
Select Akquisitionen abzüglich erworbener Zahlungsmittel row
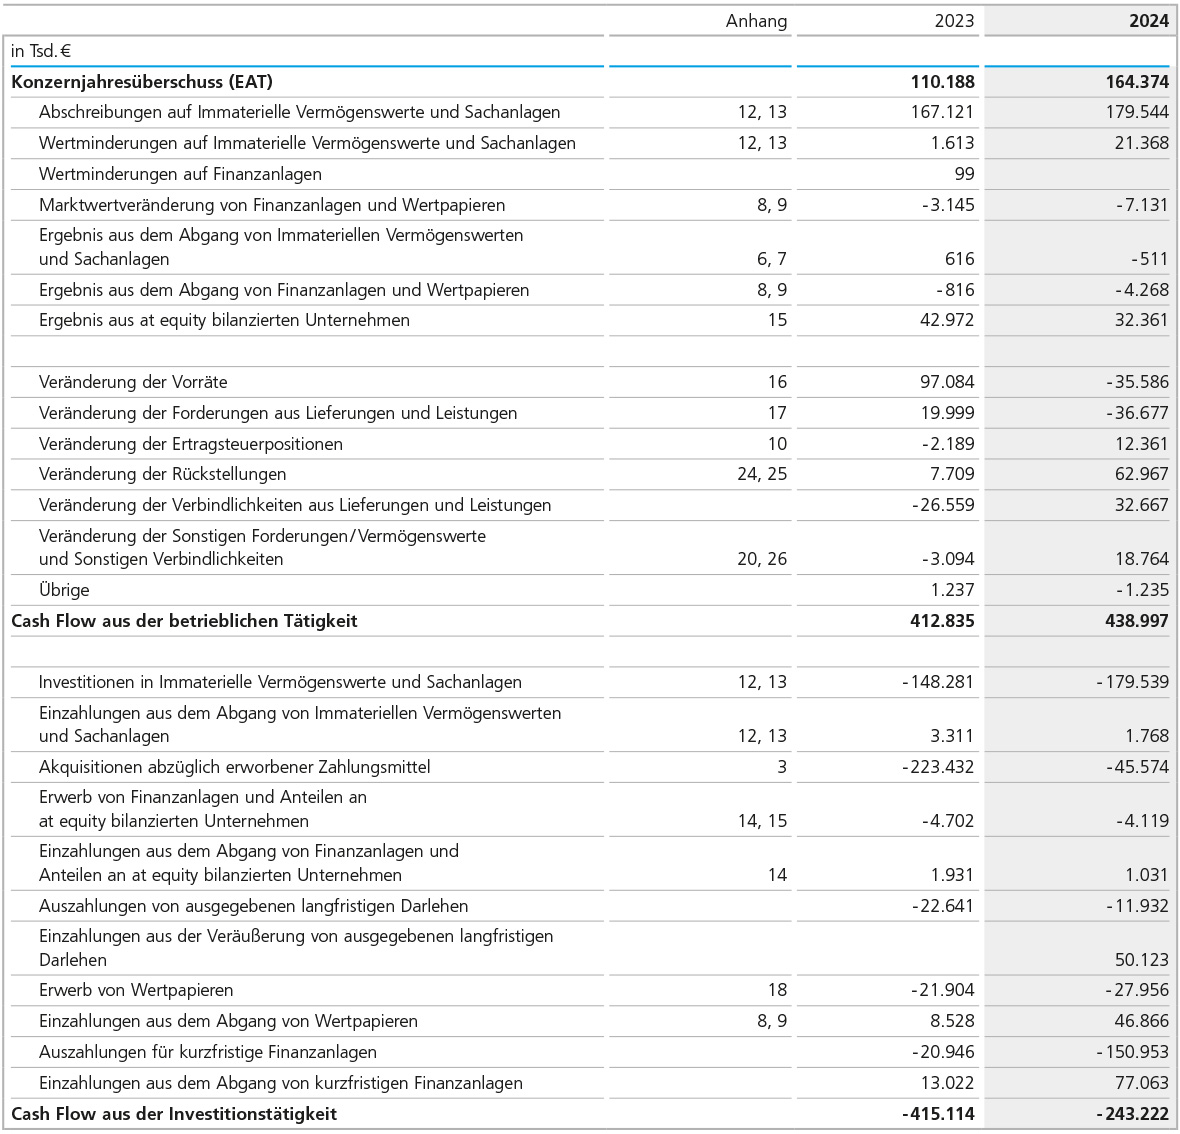click(234, 767)
